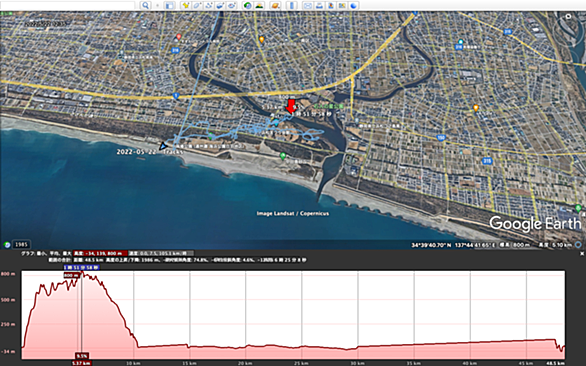Open the planet switcher dropdown
Image resolution: width=586 pixels, height=366 pixels.
point(275,5)
